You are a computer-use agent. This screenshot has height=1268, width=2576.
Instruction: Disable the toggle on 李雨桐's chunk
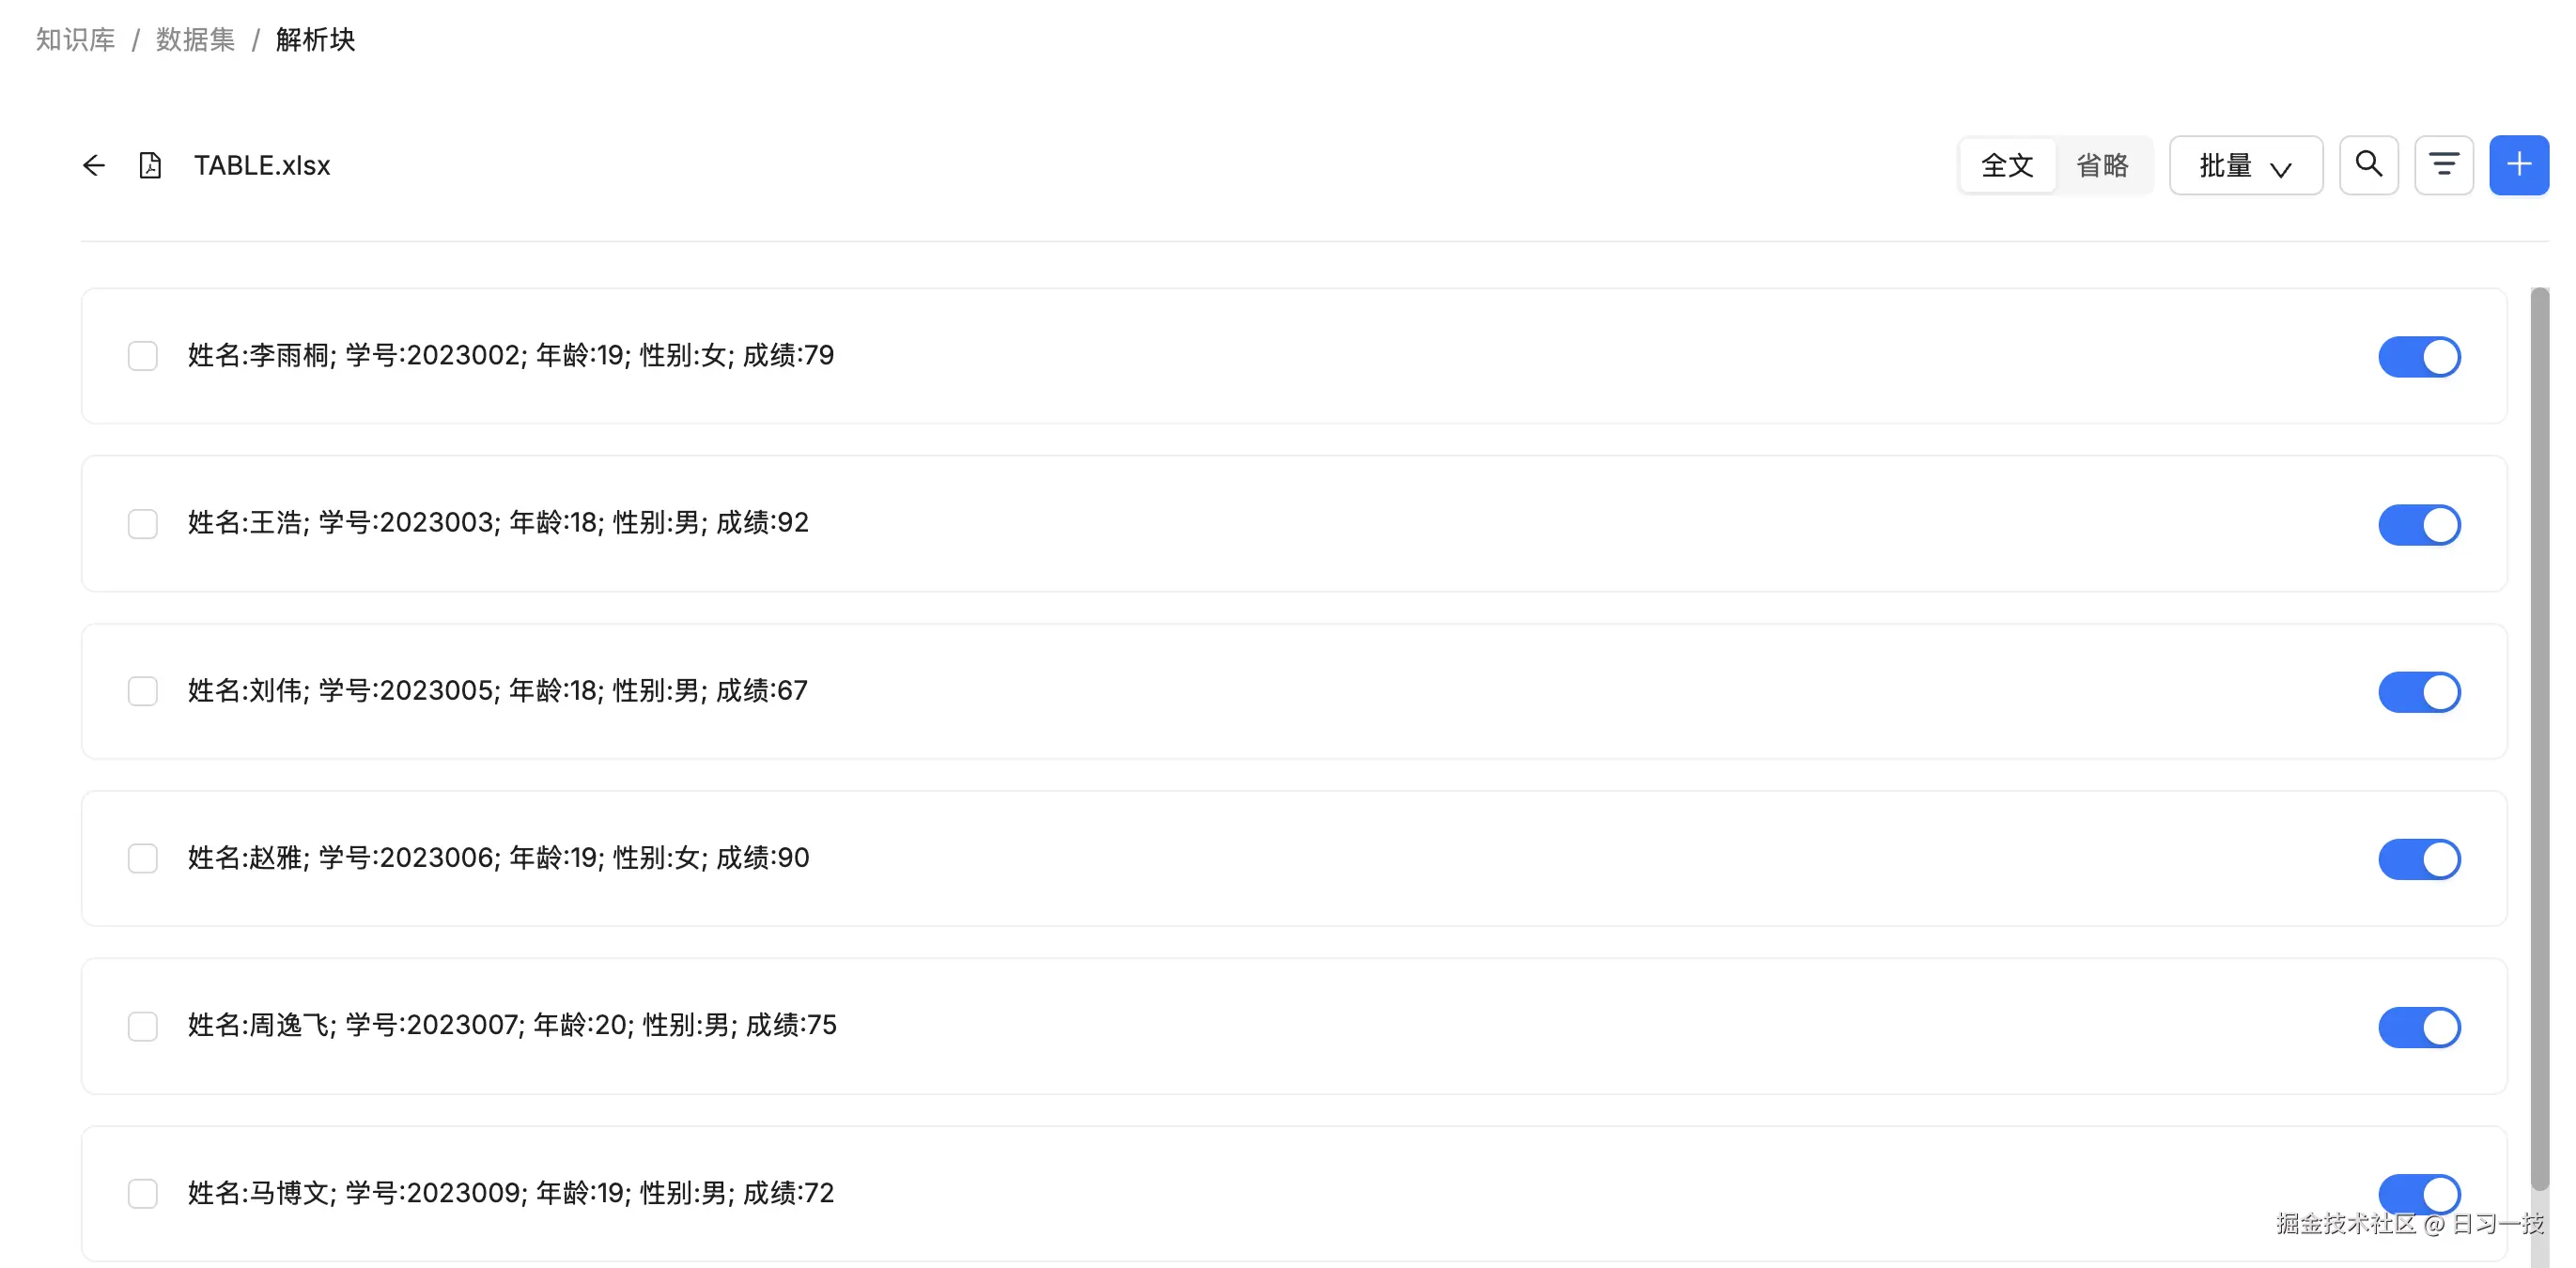pos(2419,356)
